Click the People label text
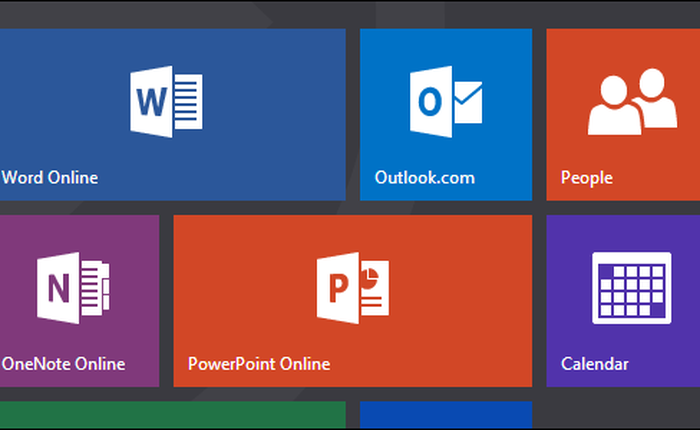 pyautogui.click(x=587, y=178)
